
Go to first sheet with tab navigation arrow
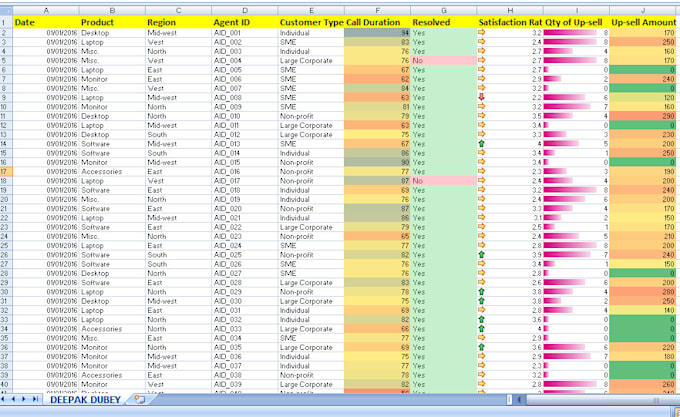(3, 399)
